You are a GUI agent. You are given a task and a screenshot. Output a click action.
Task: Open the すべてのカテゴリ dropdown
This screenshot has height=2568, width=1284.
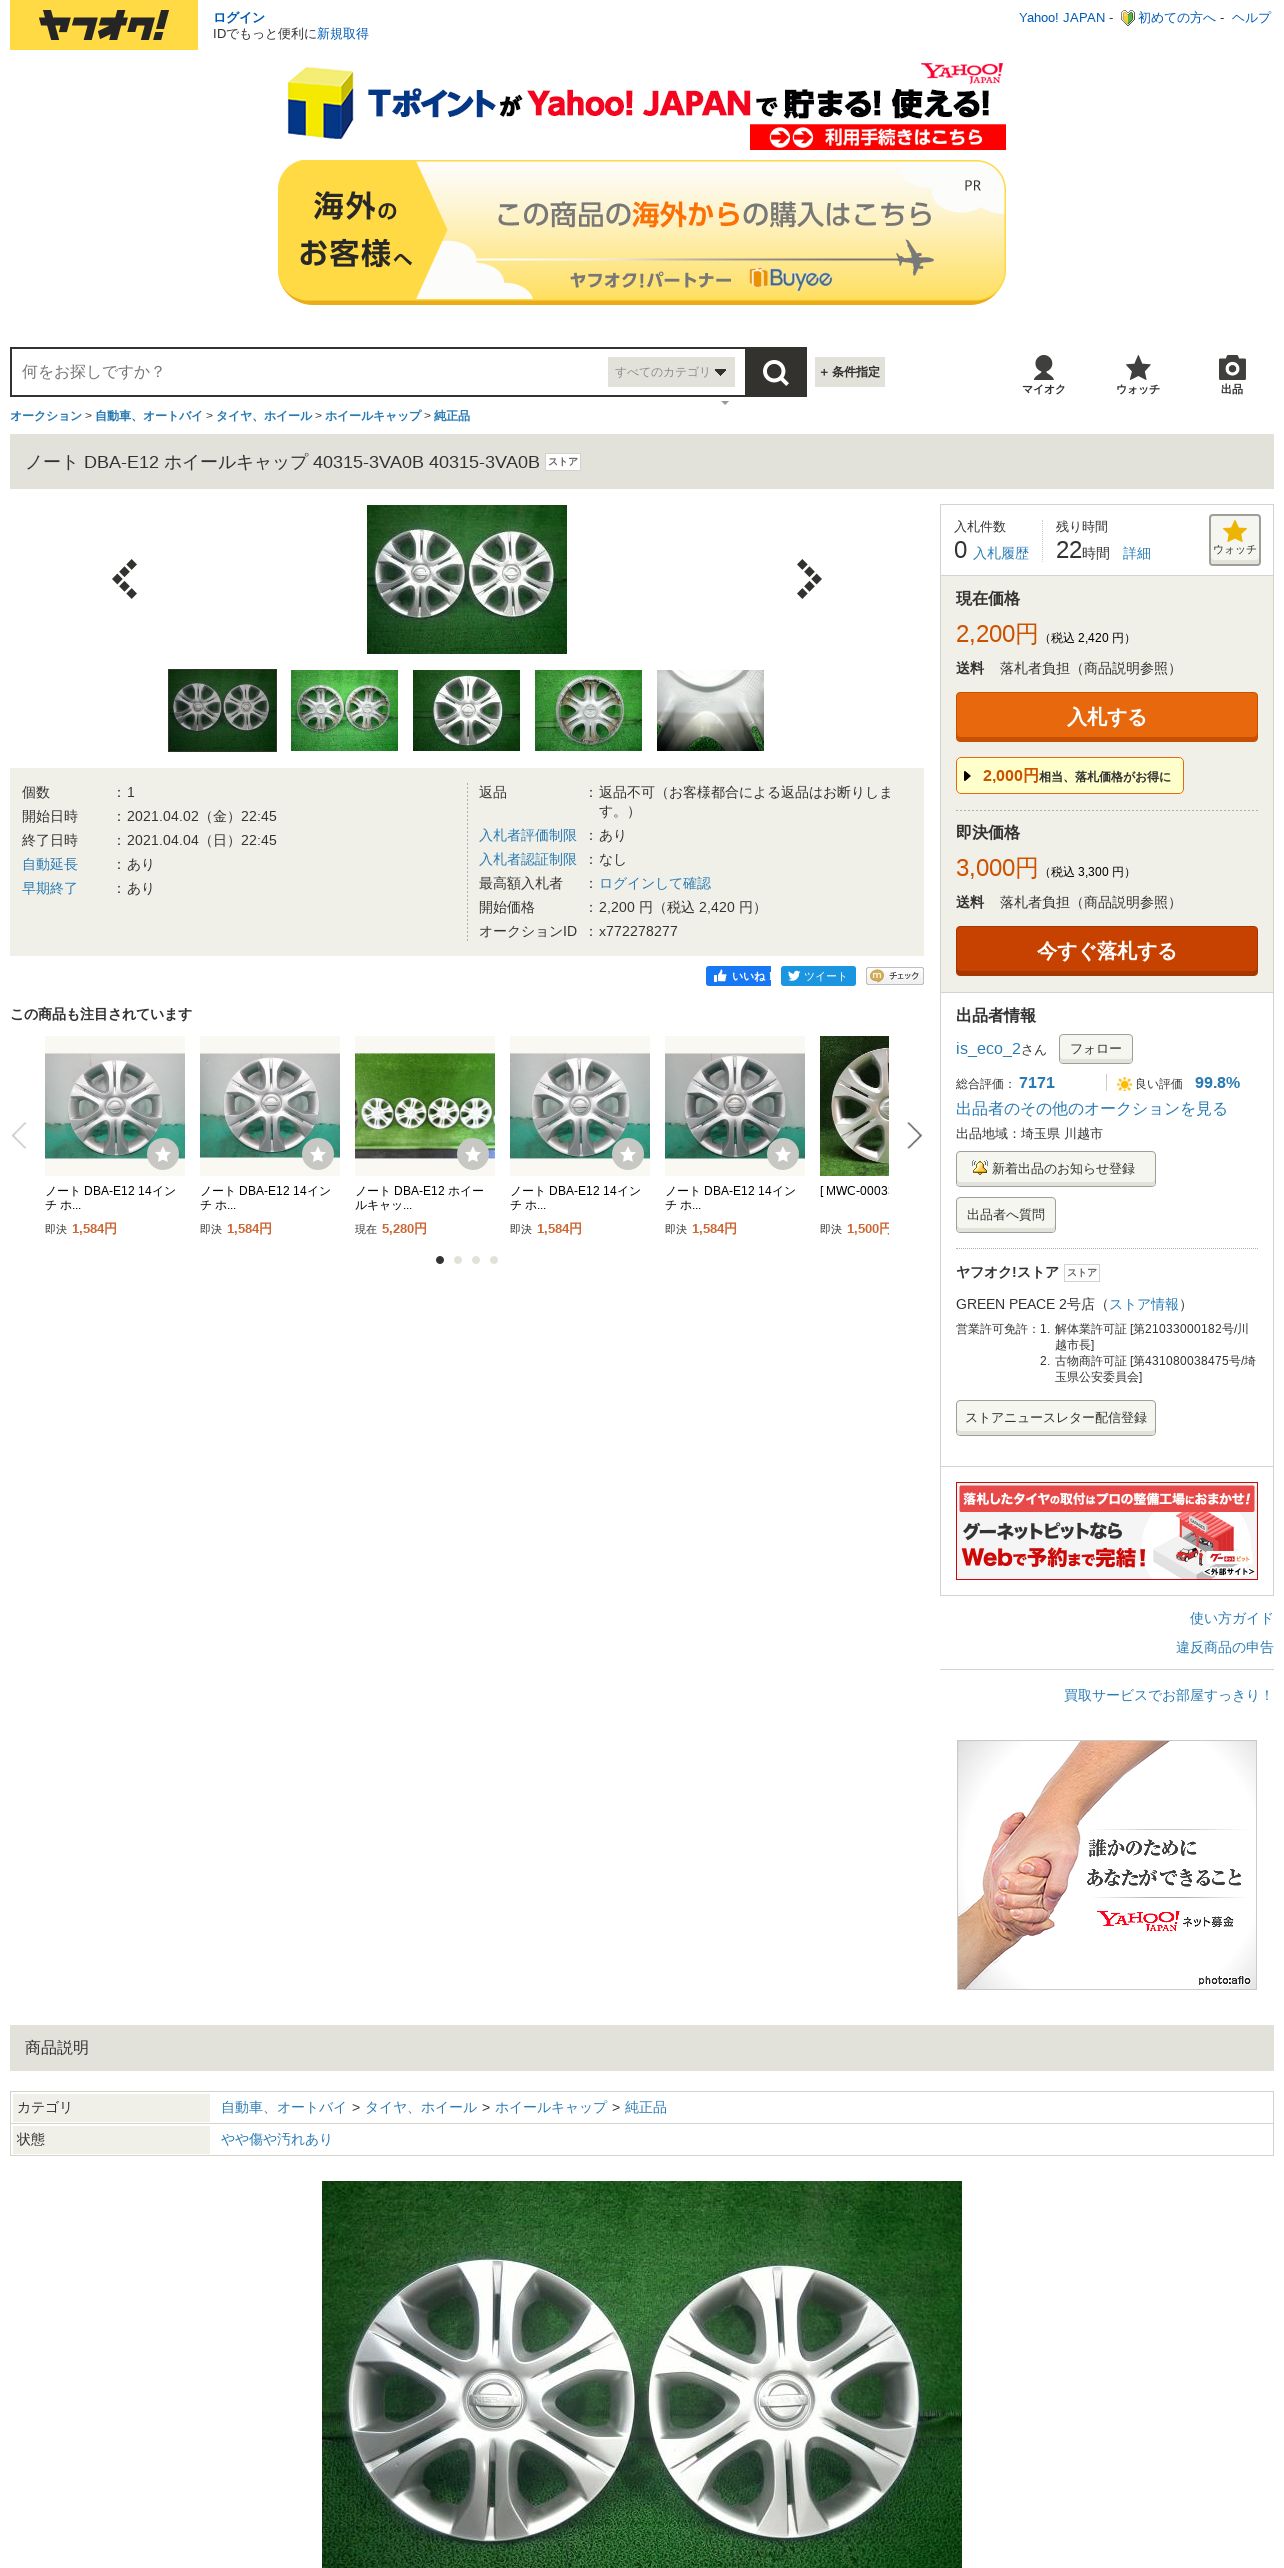click(x=671, y=372)
